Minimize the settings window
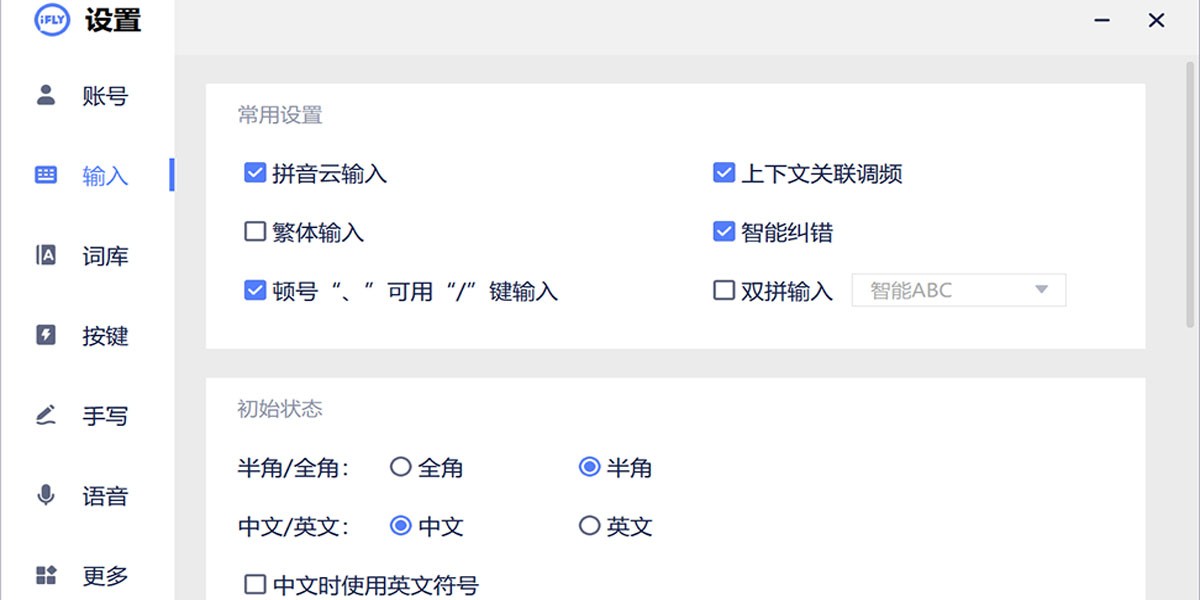 [1102, 20]
